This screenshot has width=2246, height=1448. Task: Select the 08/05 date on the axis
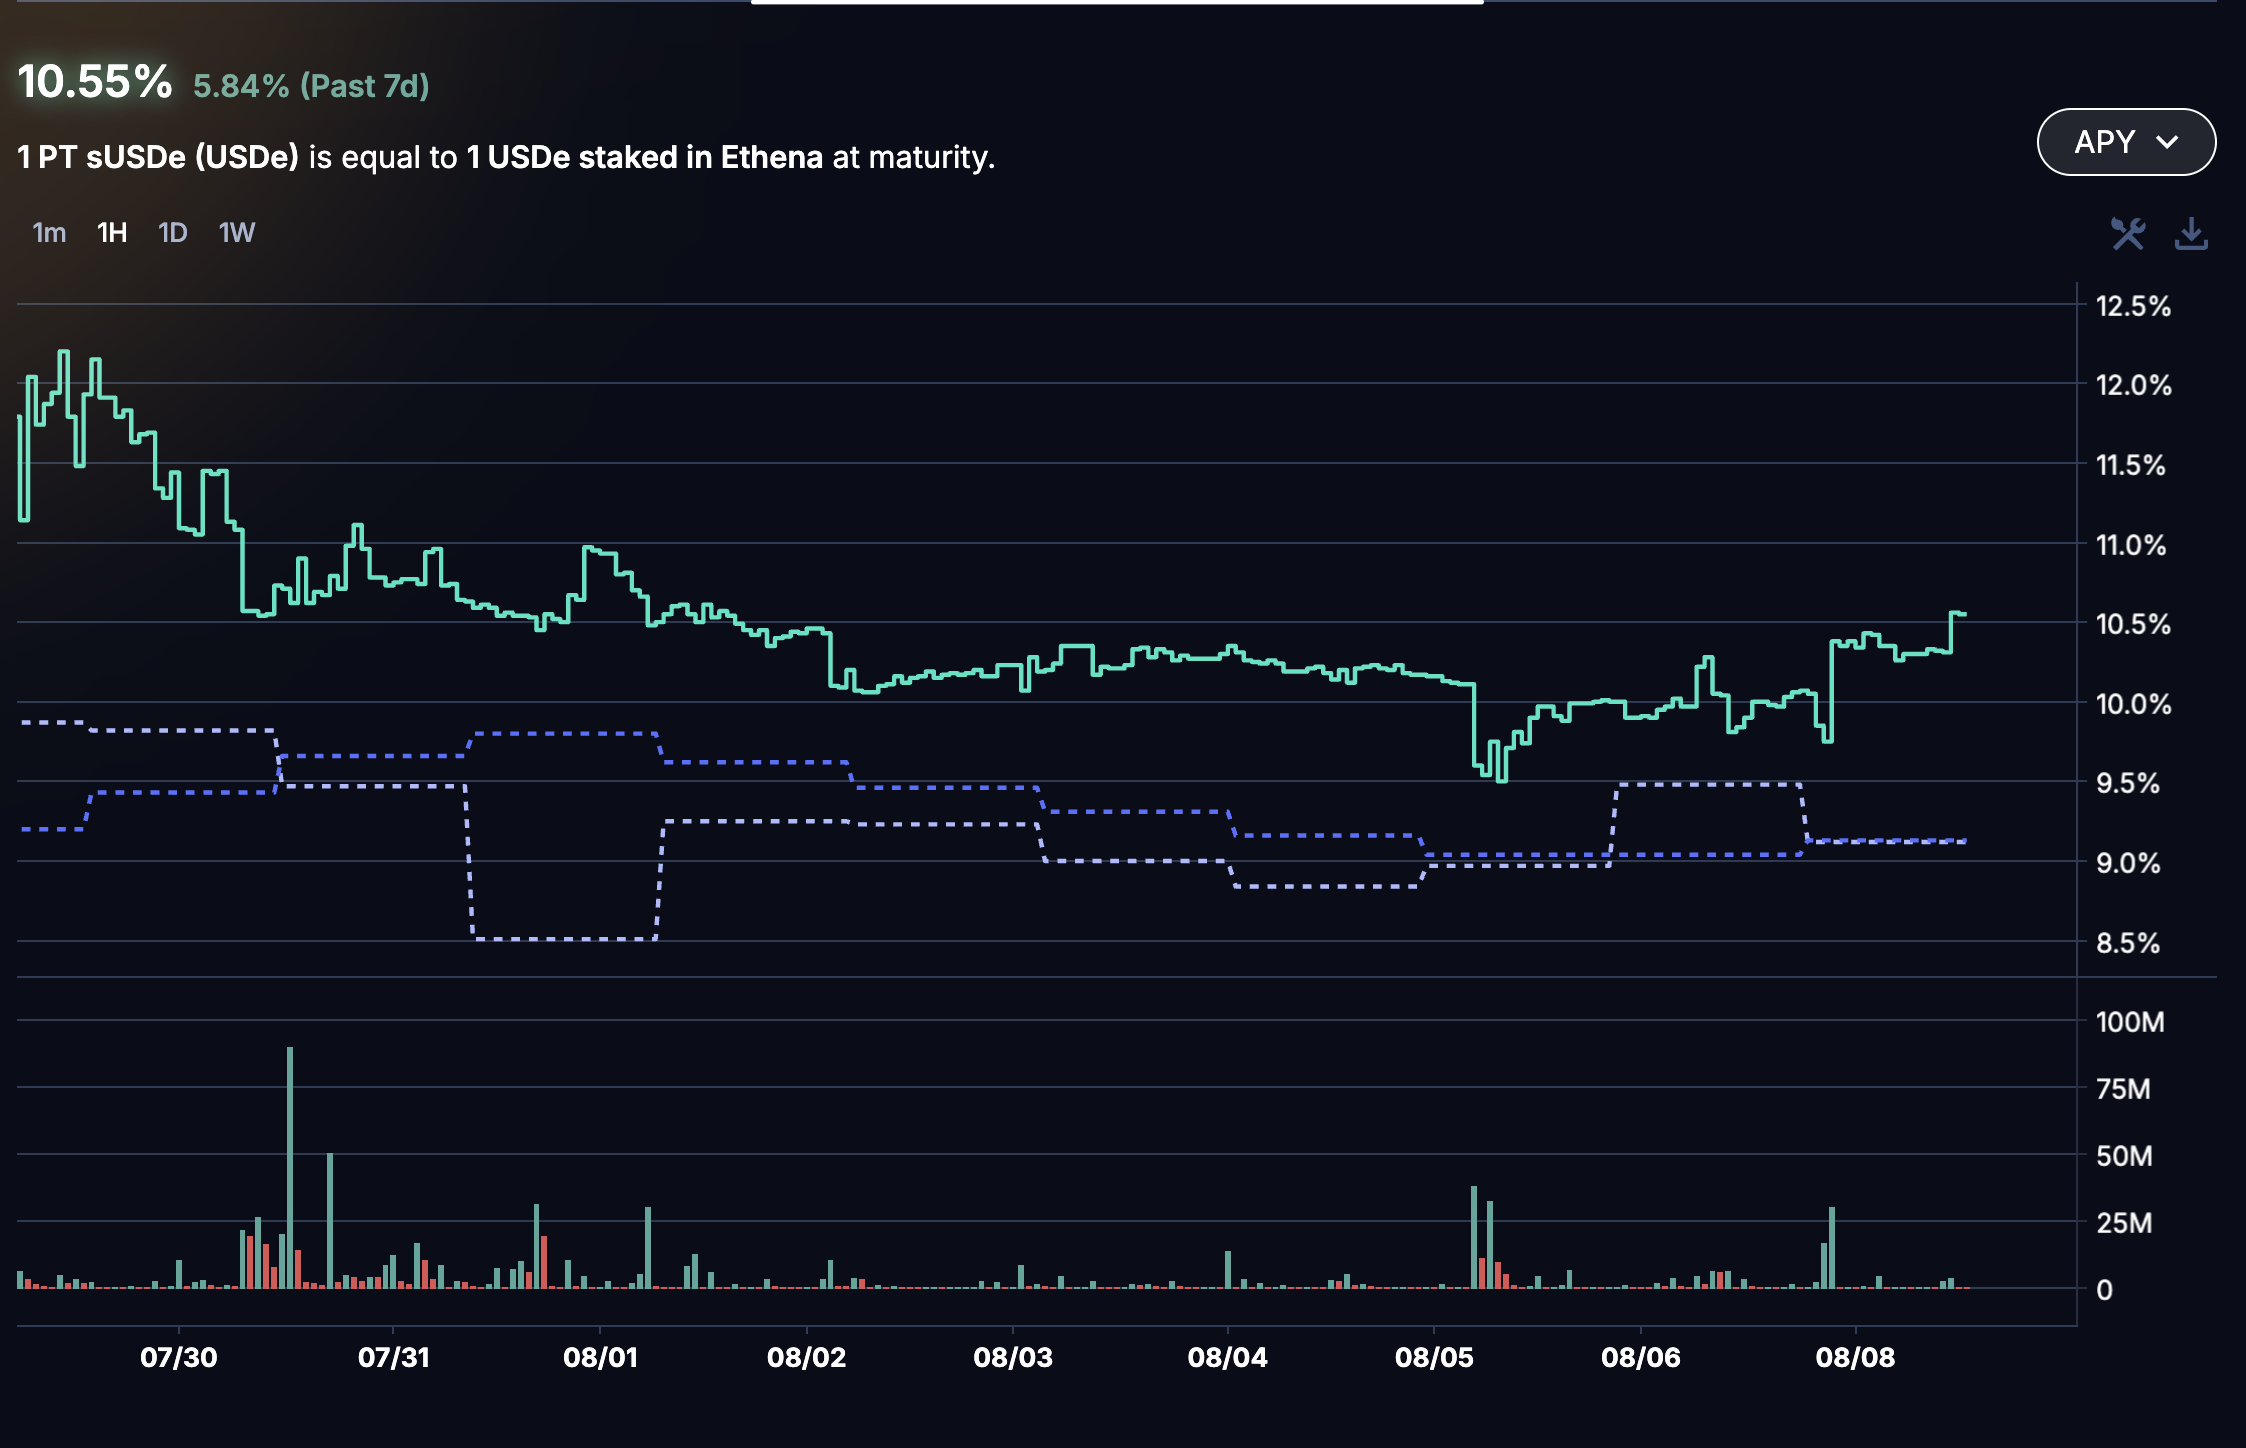tap(1434, 1357)
